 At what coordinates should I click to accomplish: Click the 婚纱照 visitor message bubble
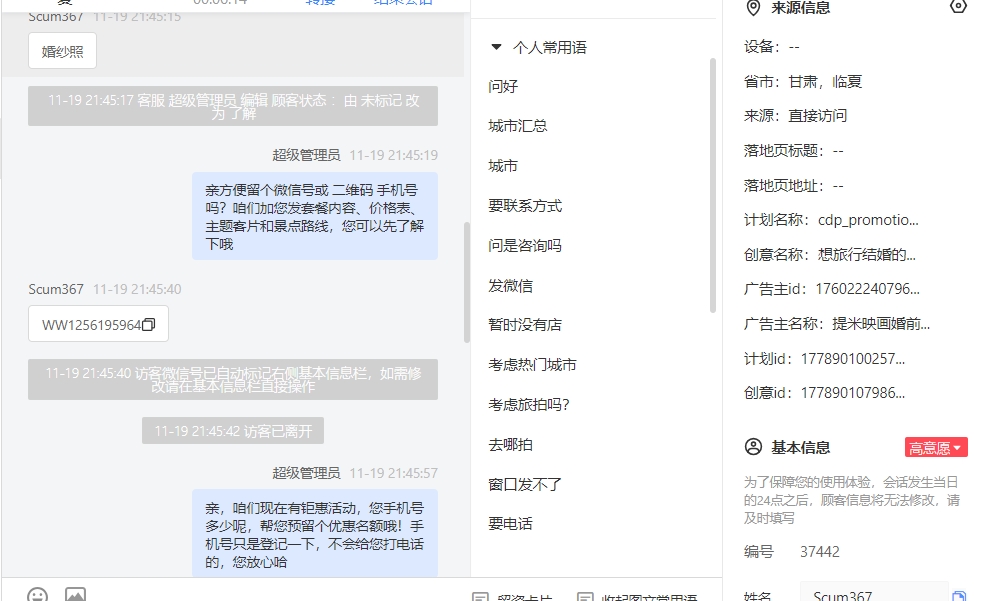(x=63, y=51)
